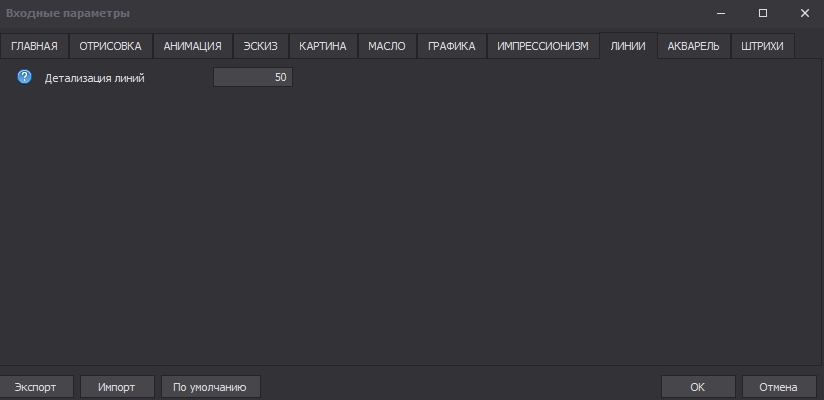Click the Детализация линий value field

pos(253,77)
